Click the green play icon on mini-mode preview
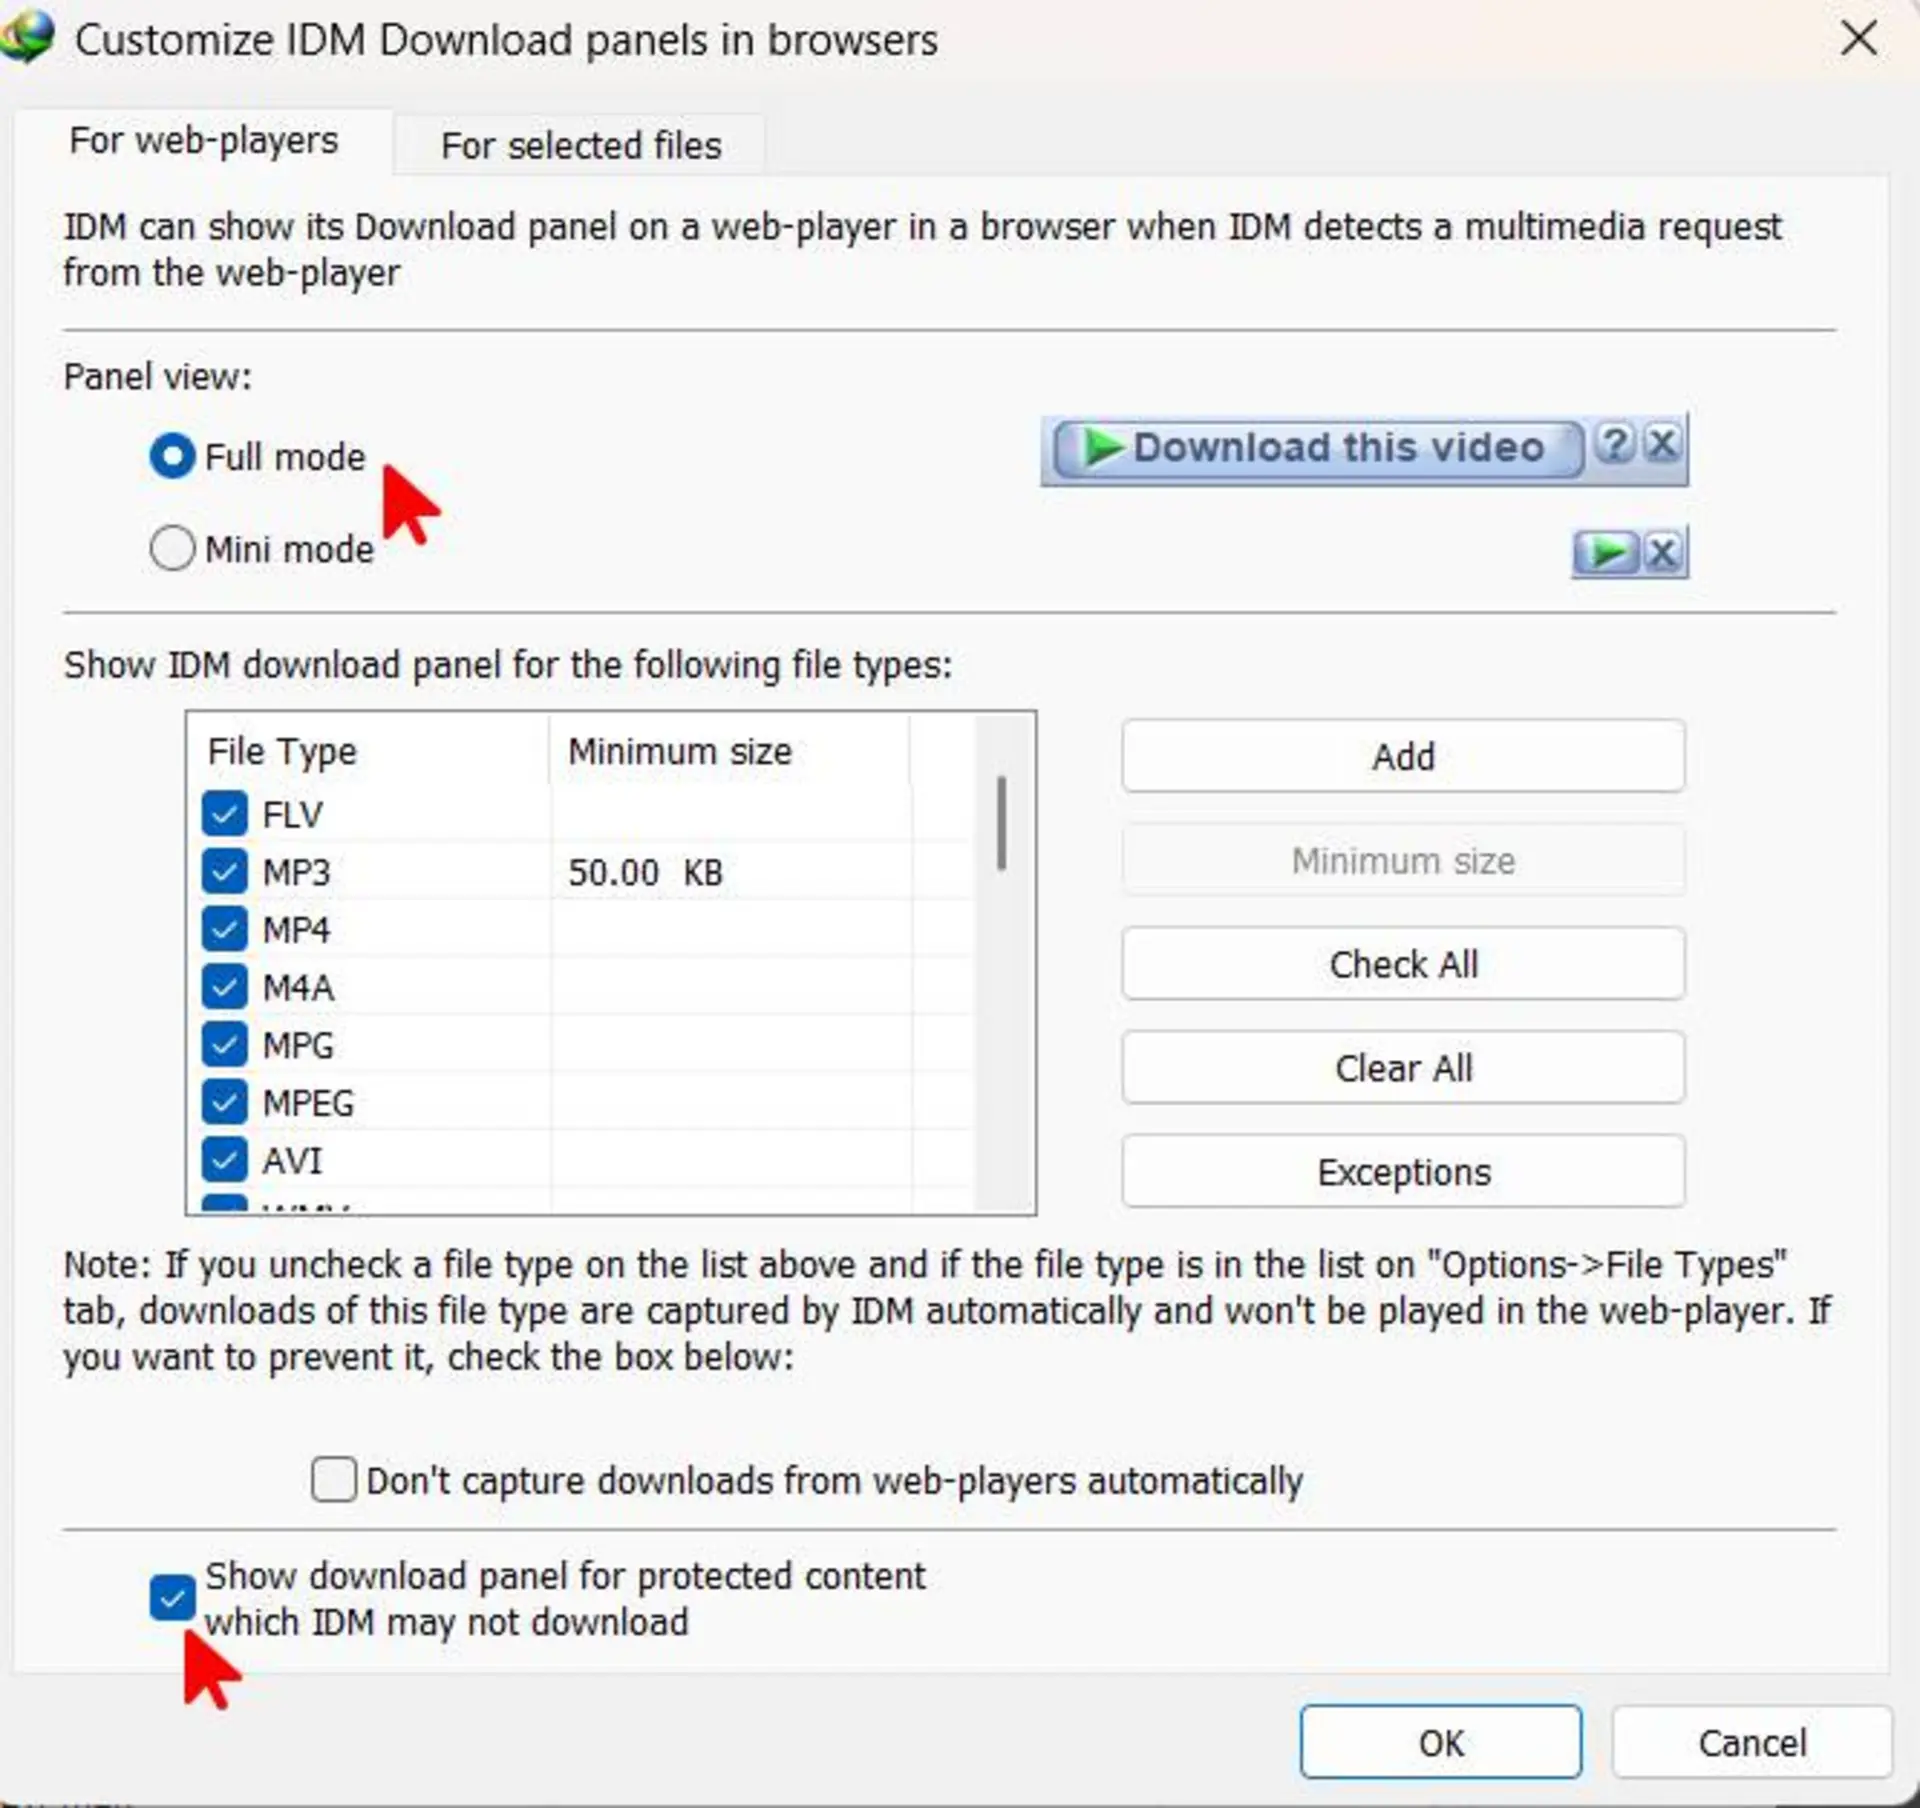The width and height of the screenshot is (1920, 1808). (1606, 553)
